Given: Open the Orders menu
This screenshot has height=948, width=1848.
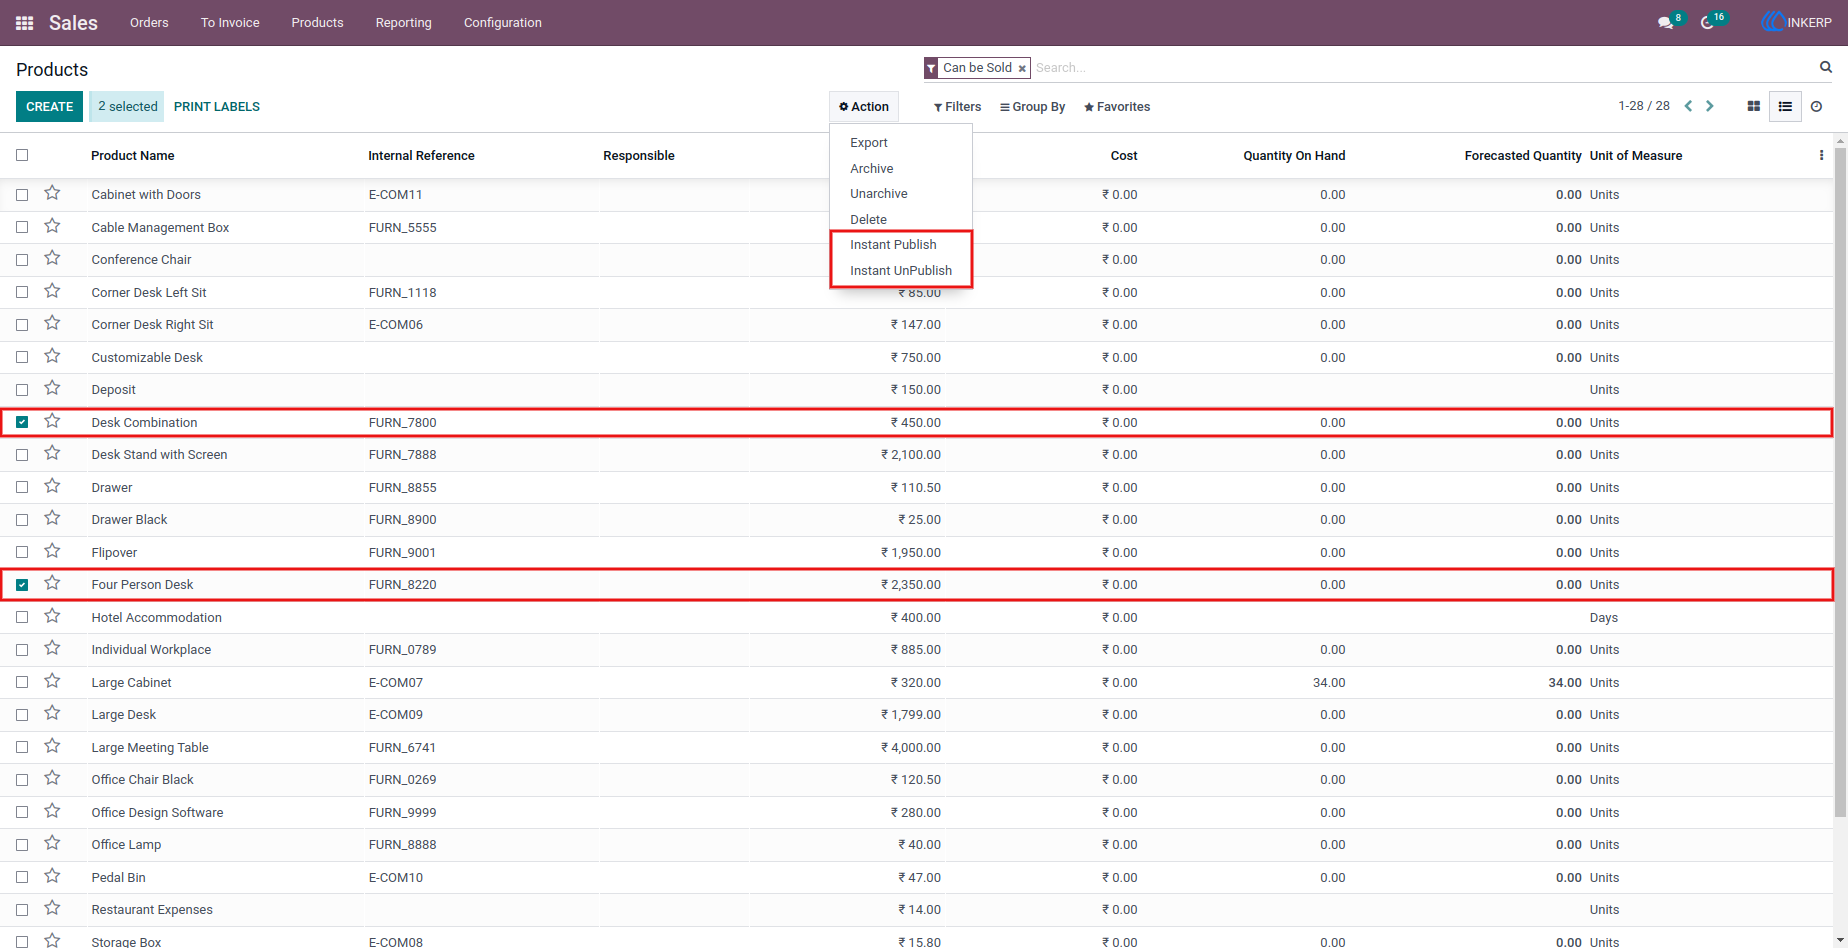Looking at the screenshot, I should coord(149,23).
